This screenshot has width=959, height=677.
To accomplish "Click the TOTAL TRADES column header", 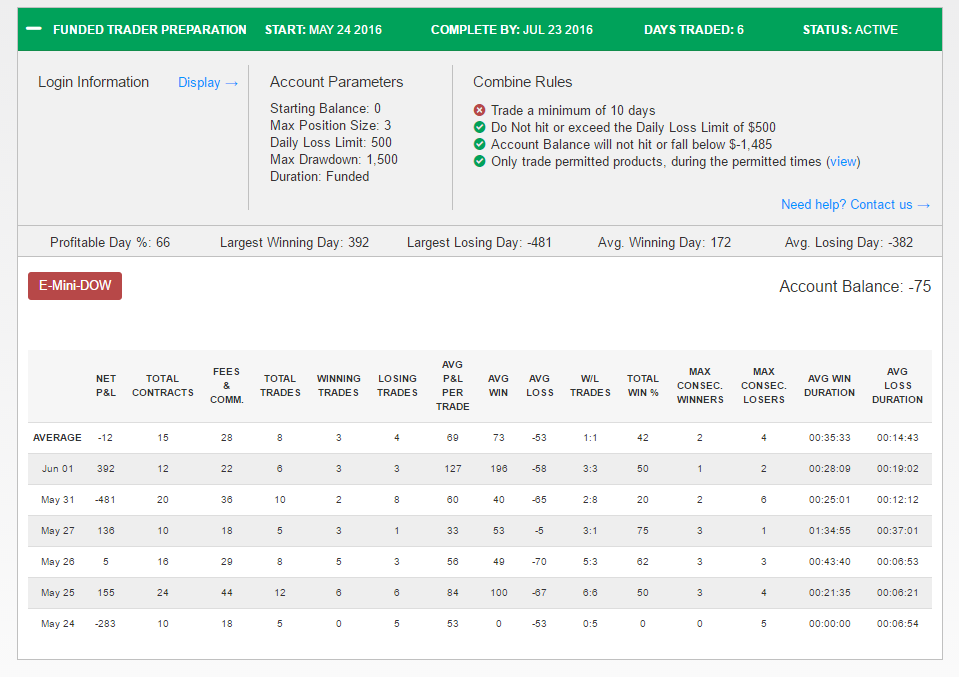I will point(280,385).
